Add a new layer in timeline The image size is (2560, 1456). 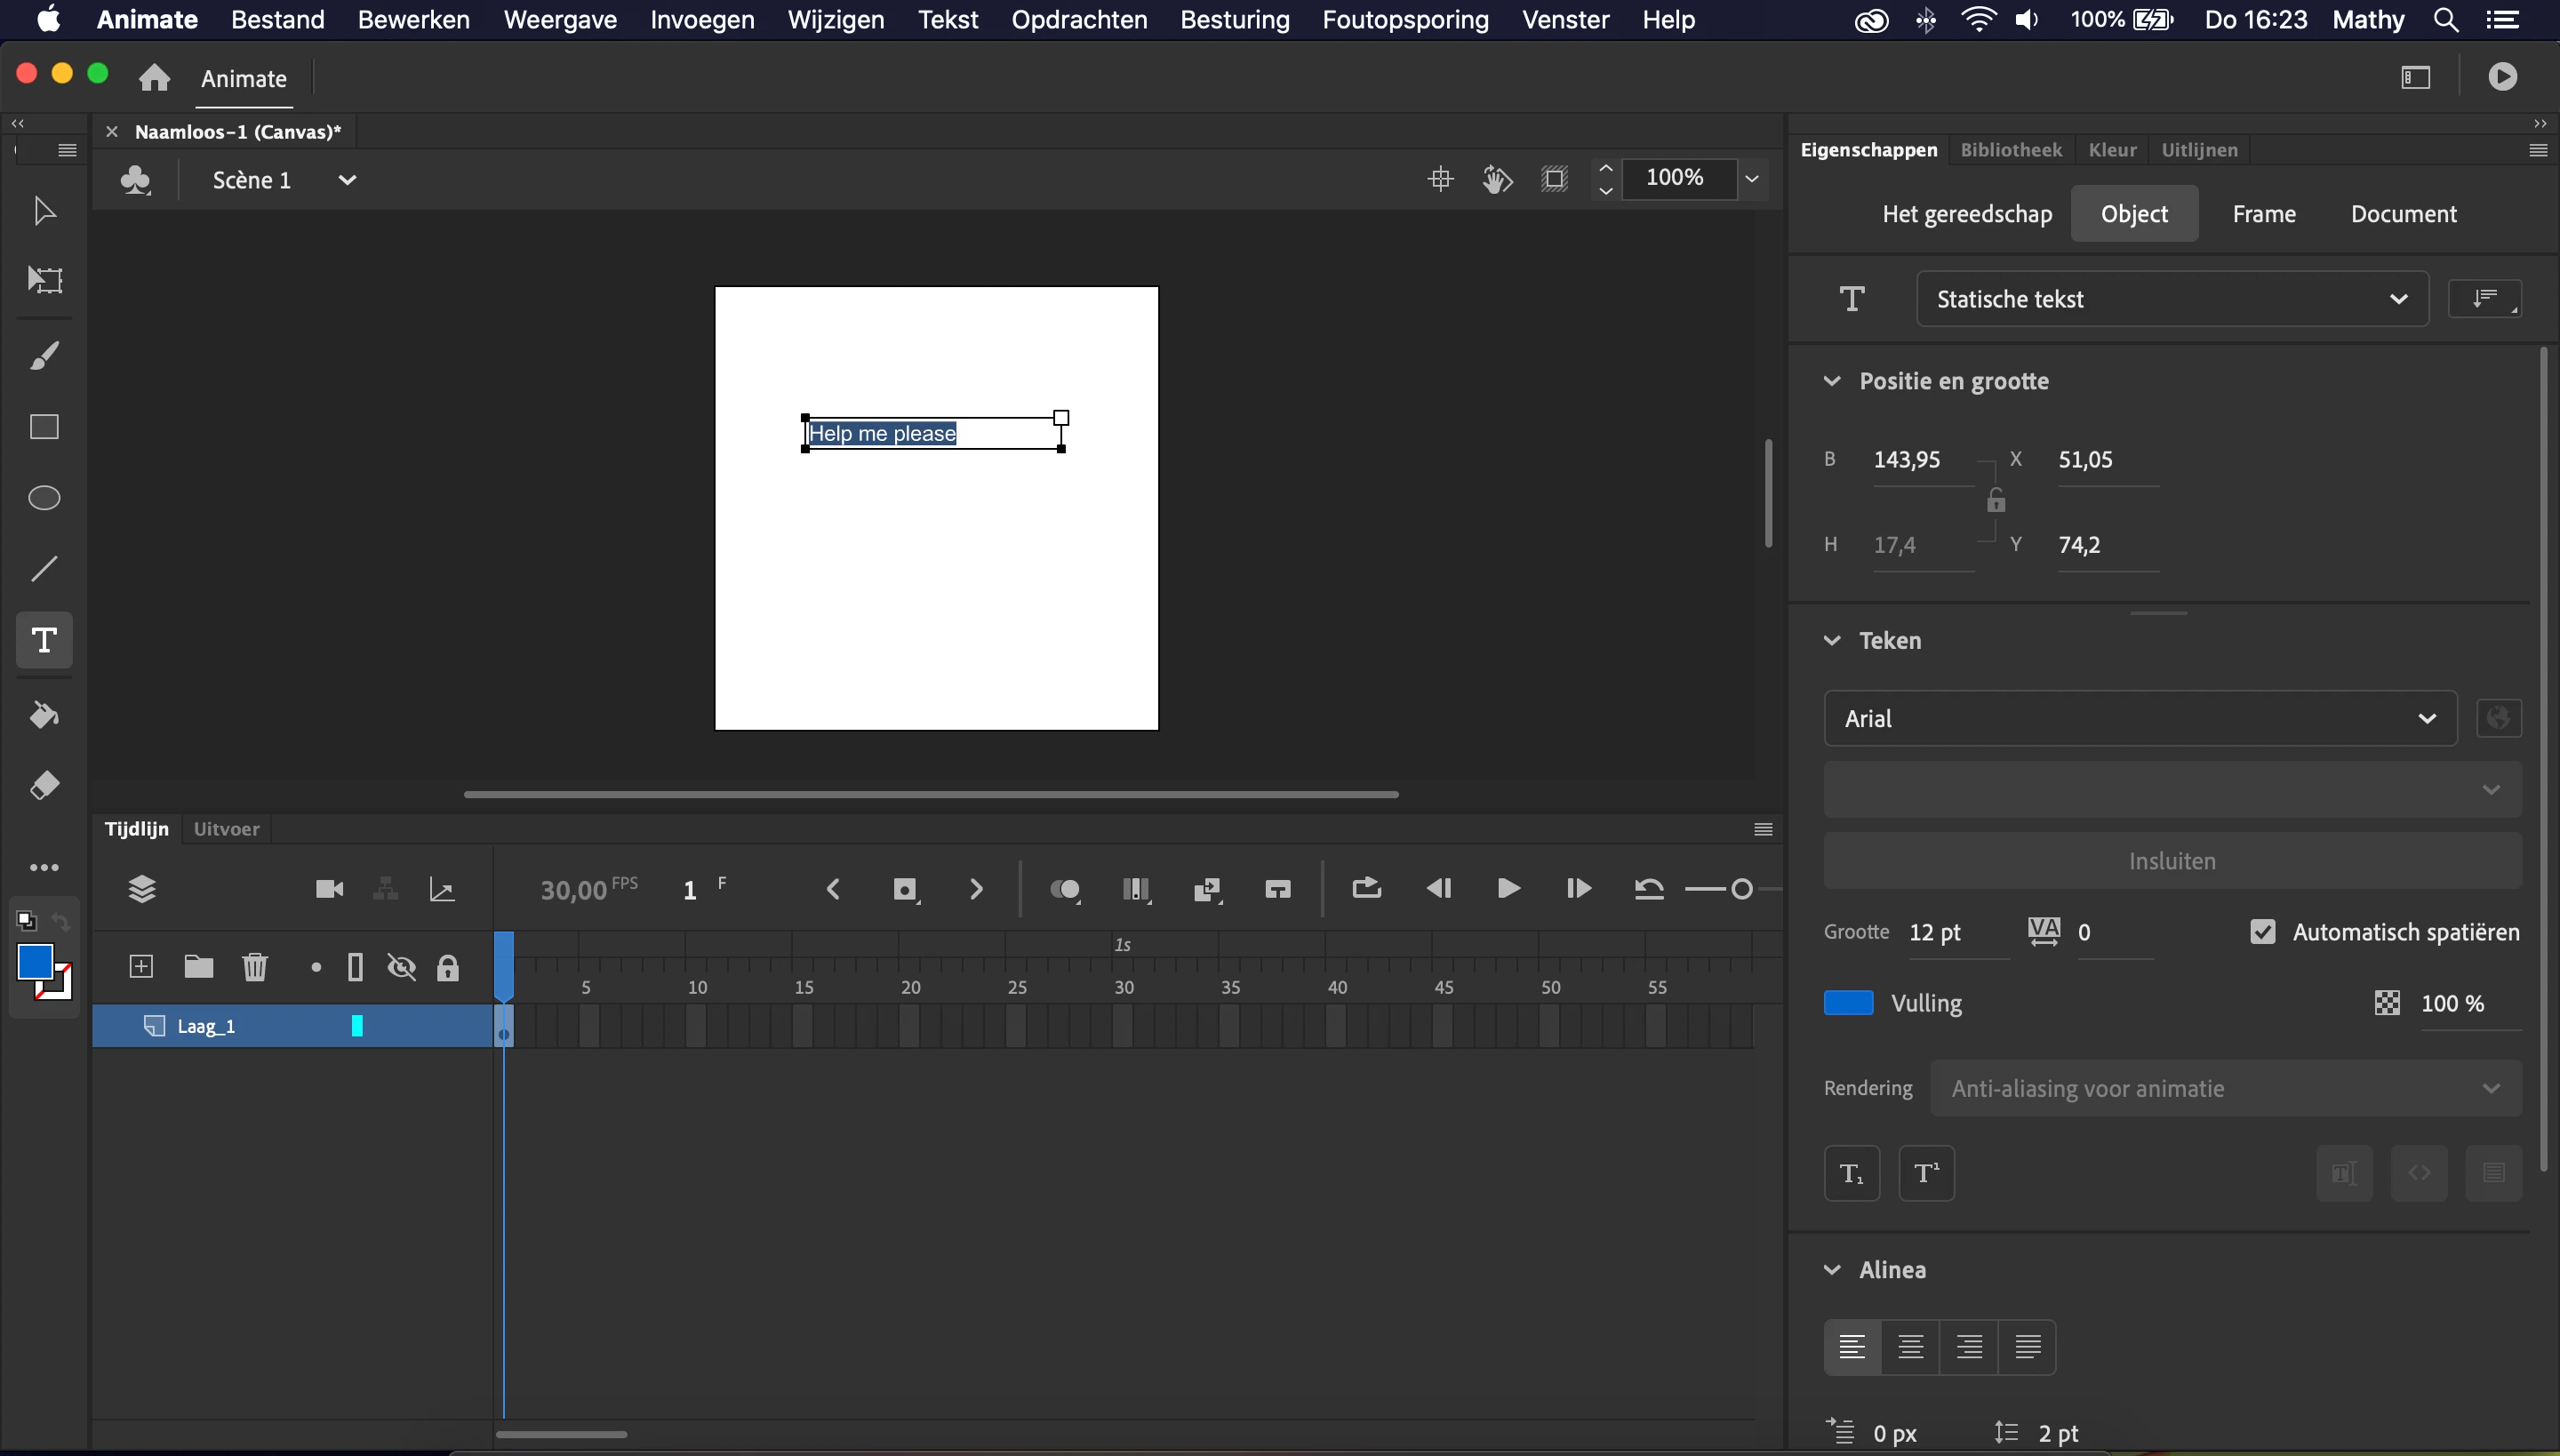tap(141, 966)
